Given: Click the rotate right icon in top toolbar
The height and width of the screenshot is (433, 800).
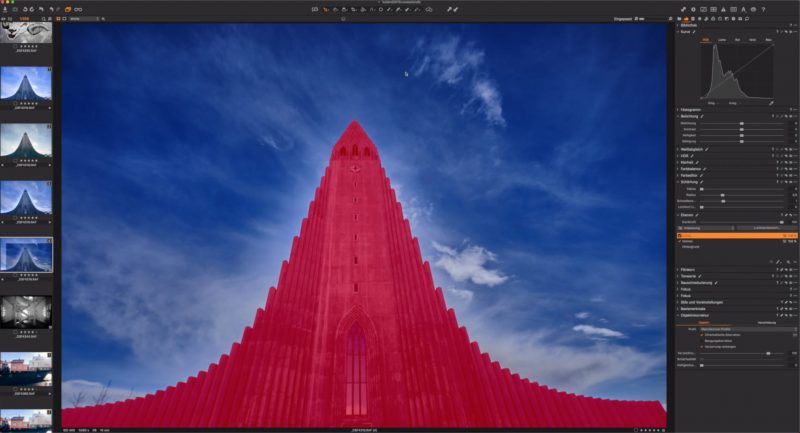Looking at the screenshot, I should point(32,9).
